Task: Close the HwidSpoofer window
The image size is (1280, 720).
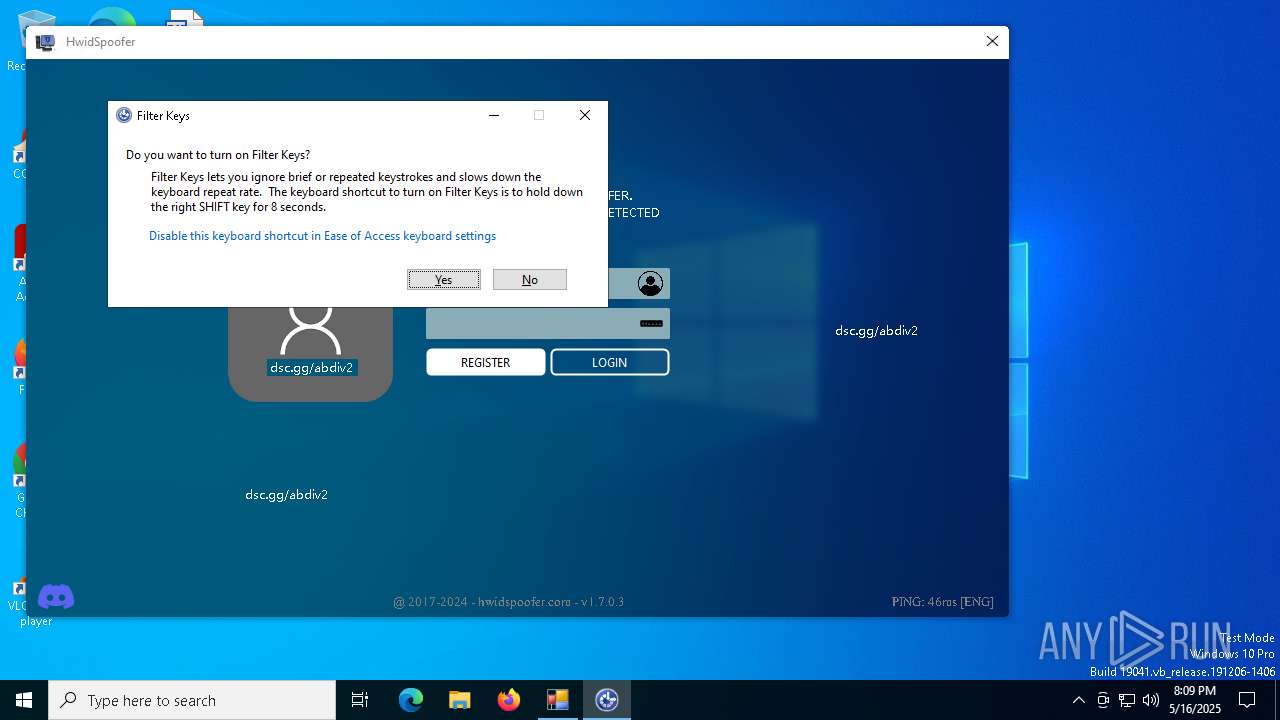Action: click(992, 41)
